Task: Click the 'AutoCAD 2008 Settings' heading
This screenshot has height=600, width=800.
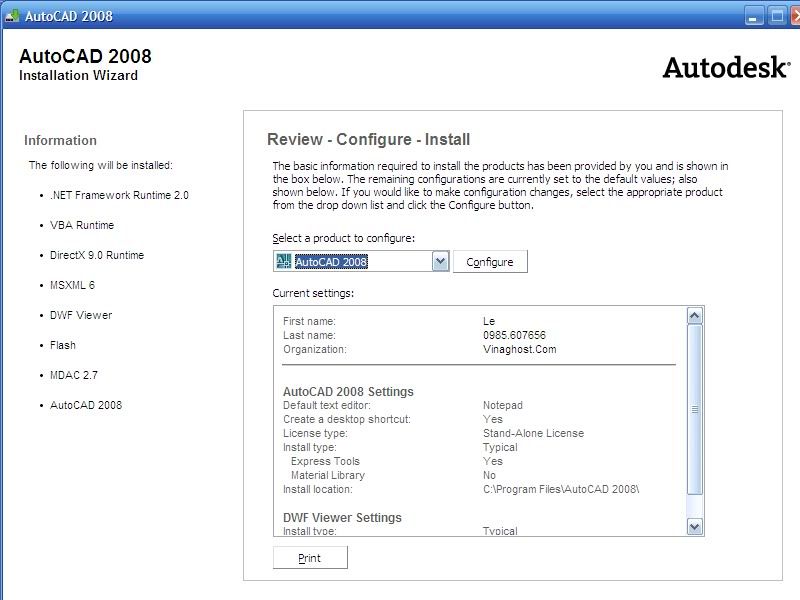Action: (x=348, y=391)
